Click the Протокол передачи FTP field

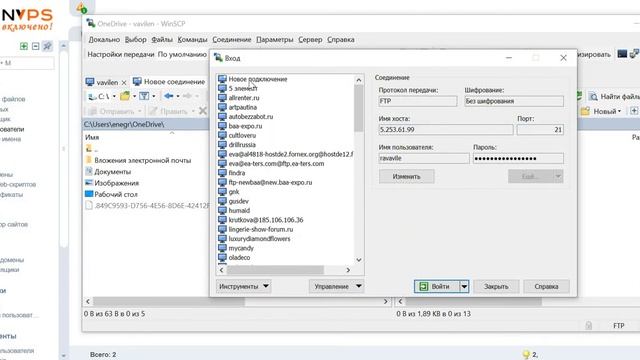[x=418, y=101]
